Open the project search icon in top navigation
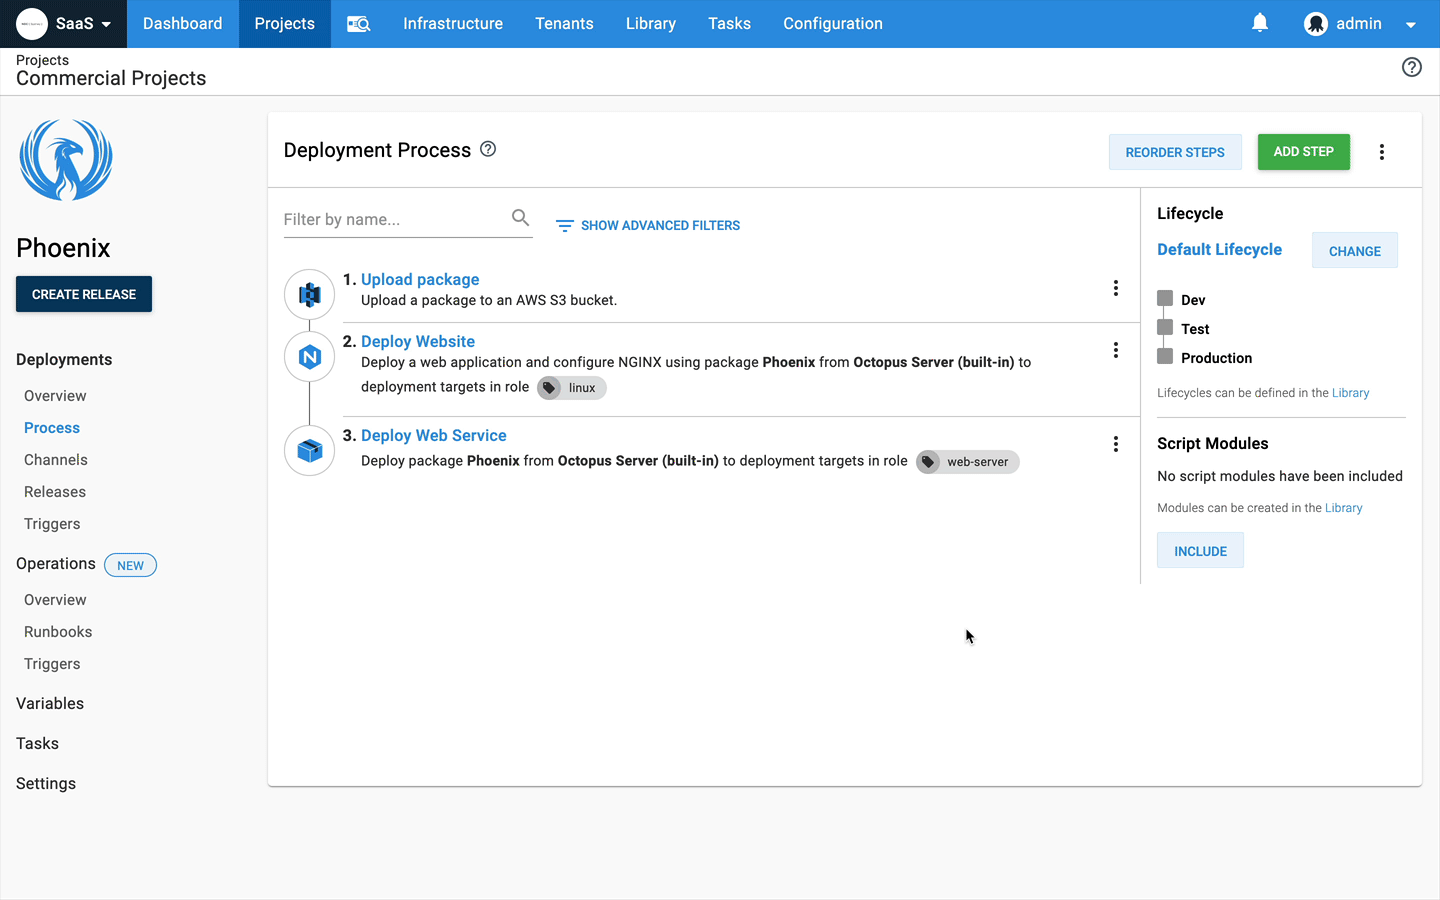Screen dimensions: 1440x900 pos(358,24)
